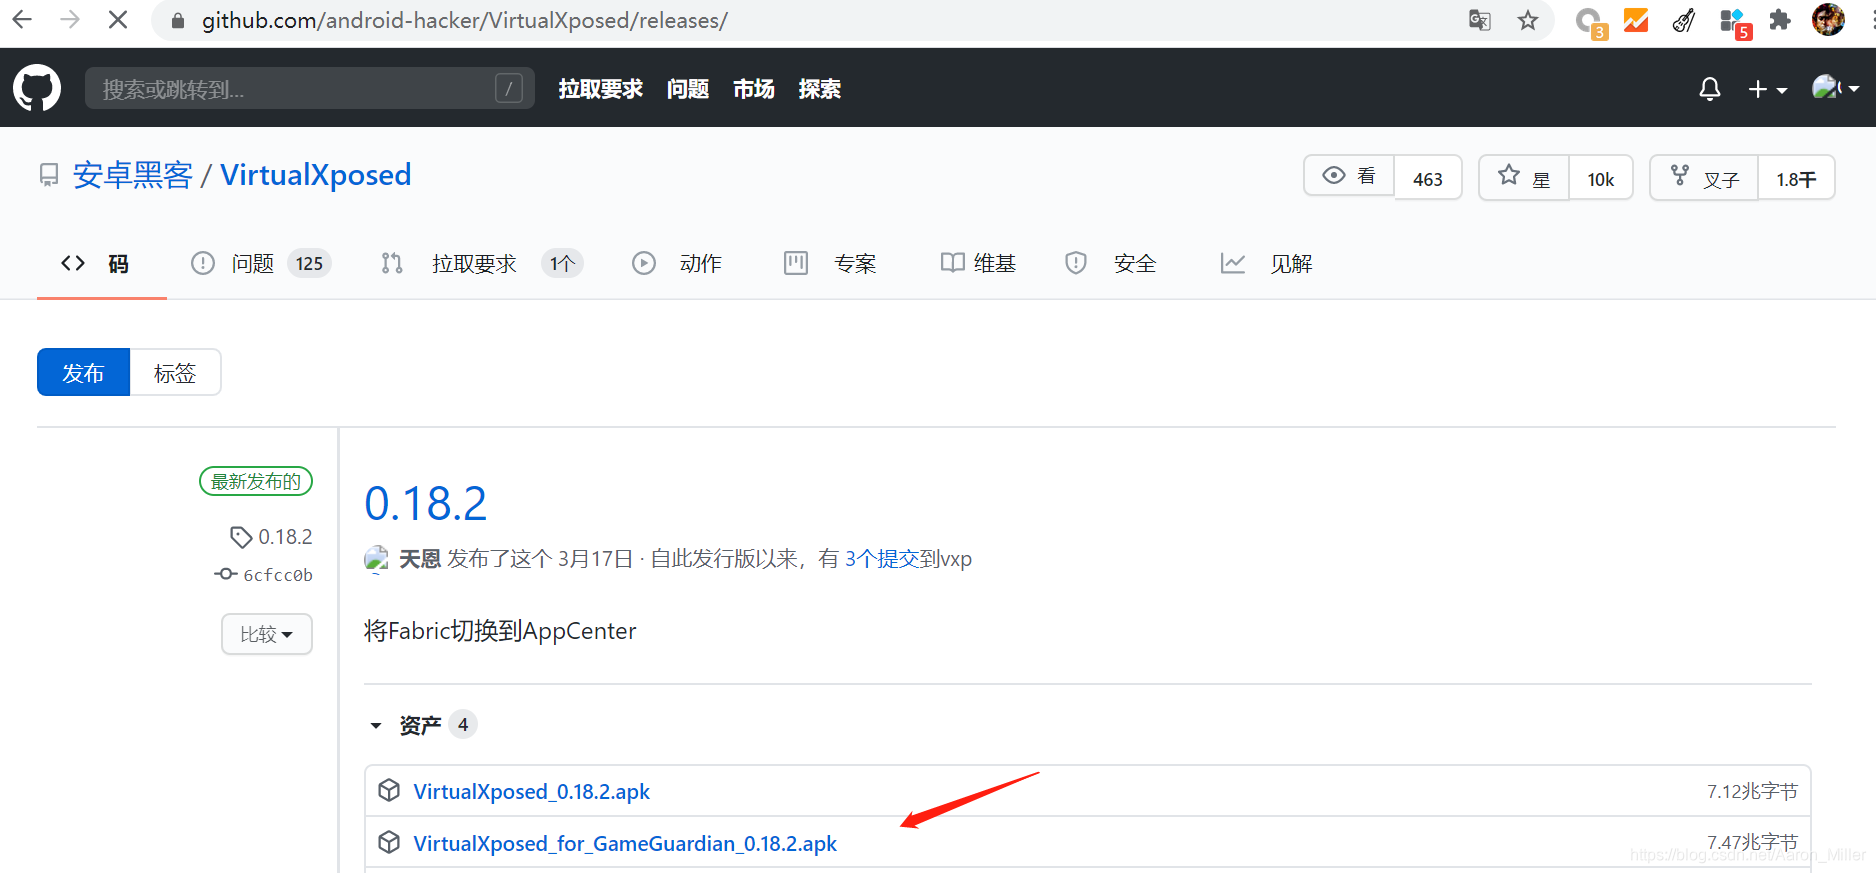Open the Google Translate page icon
This screenshot has width=1876, height=873.
pyautogui.click(x=1480, y=20)
